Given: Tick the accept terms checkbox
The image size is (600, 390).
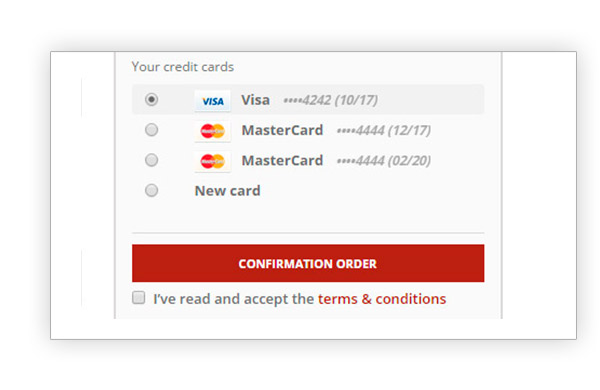Looking at the screenshot, I should (139, 297).
